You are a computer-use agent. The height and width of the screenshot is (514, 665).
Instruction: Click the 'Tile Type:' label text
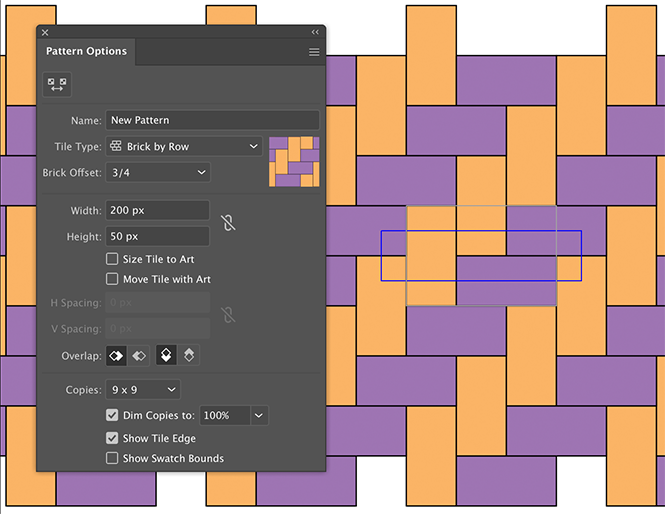point(78,147)
